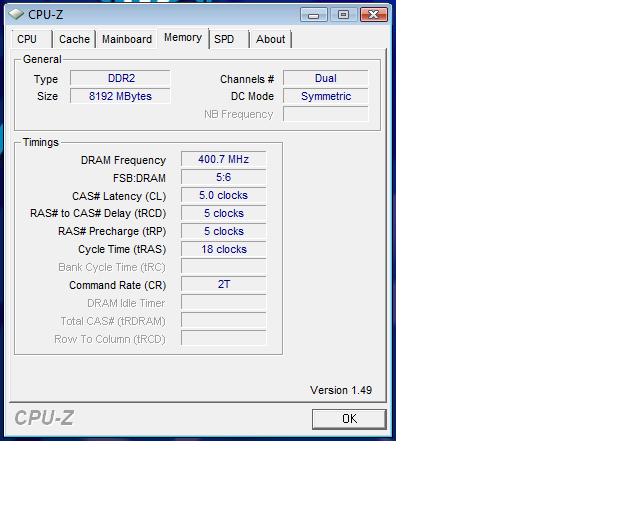This screenshot has height=512, width=640.
Task: Minimize the CPU-Z window
Action: 313,15
